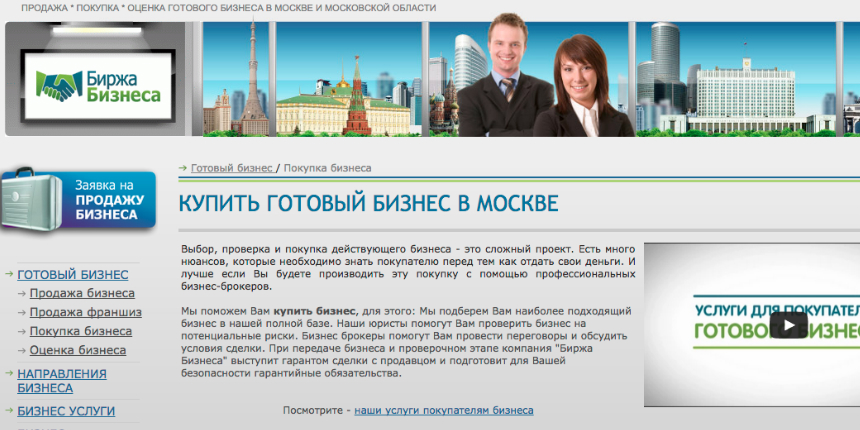
Task: Open the Заявка на продажу бизнеса banner
Action: pyautogui.click(x=78, y=200)
